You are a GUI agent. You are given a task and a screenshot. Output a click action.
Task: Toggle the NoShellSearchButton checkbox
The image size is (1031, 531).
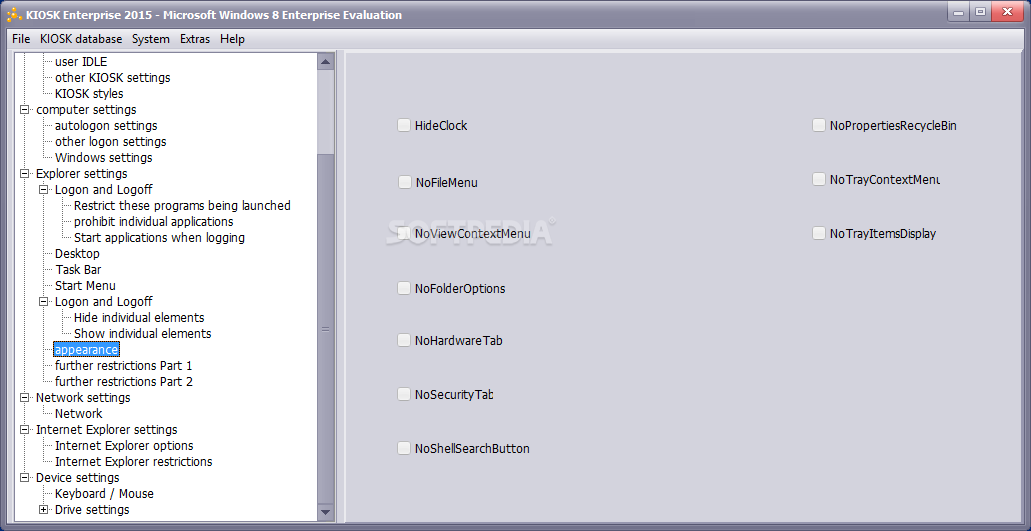404,448
